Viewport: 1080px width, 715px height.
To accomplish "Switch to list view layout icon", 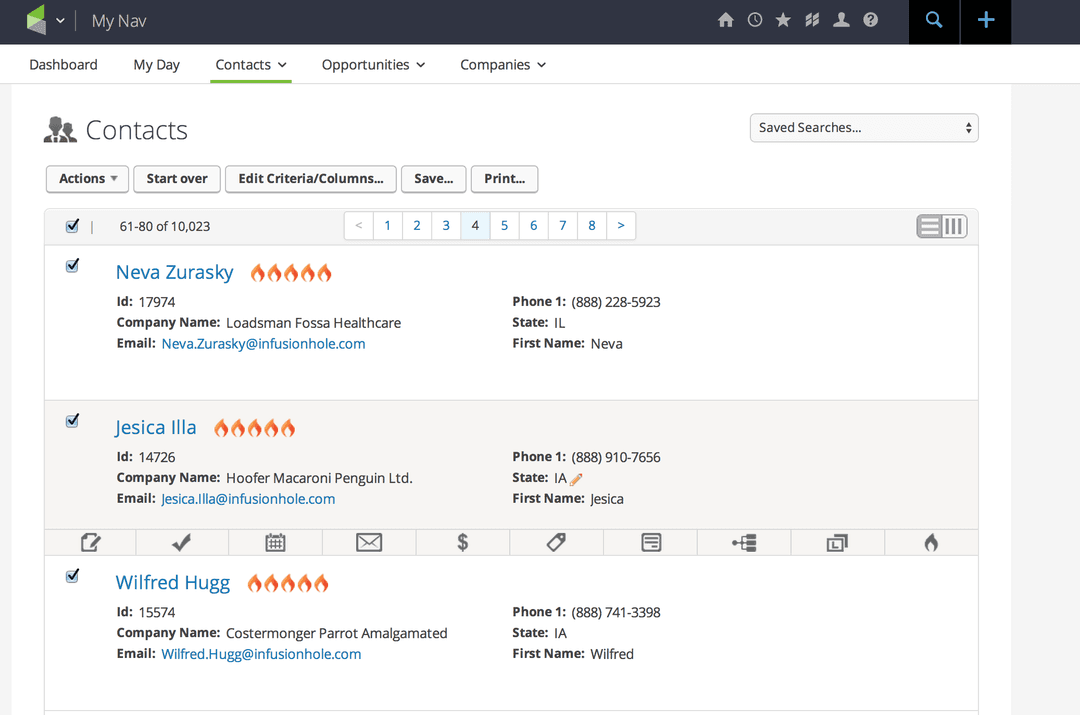I will (x=929, y=226).
